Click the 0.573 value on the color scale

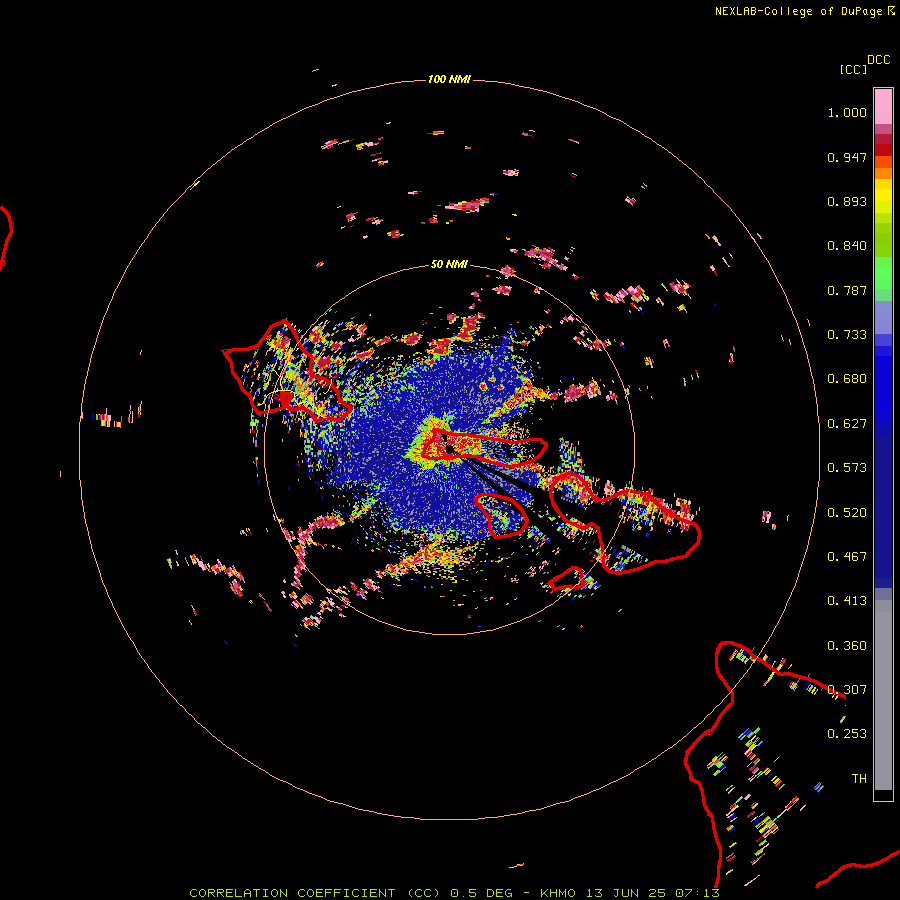(847, 468)
